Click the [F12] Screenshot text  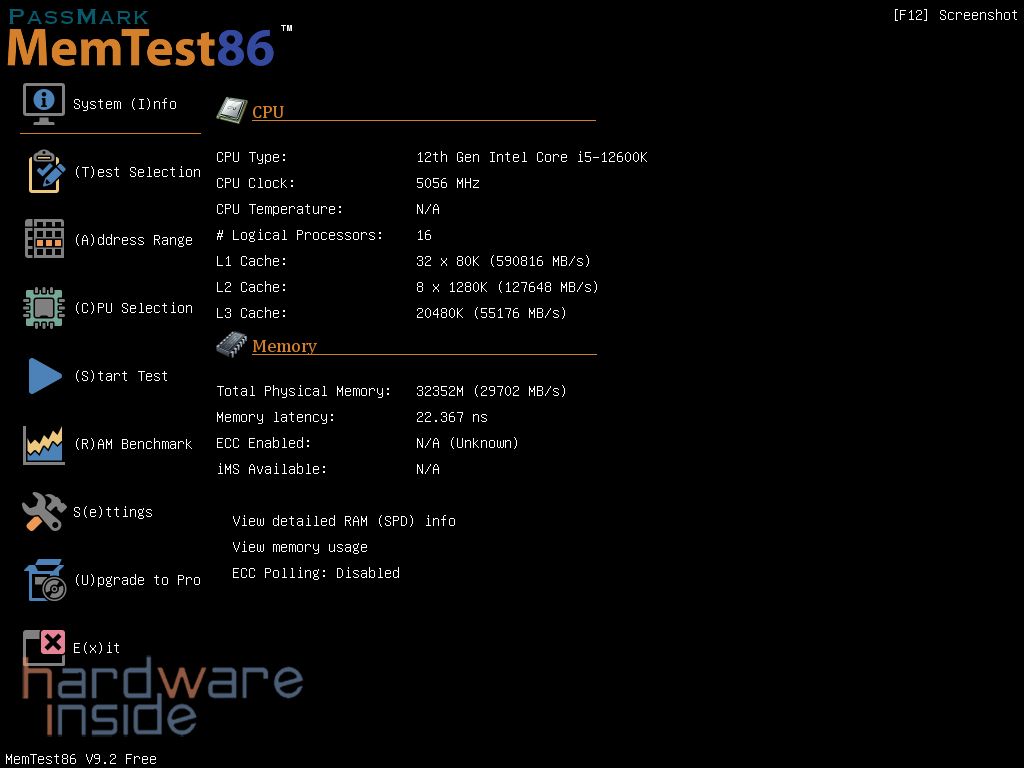point(954,15)
